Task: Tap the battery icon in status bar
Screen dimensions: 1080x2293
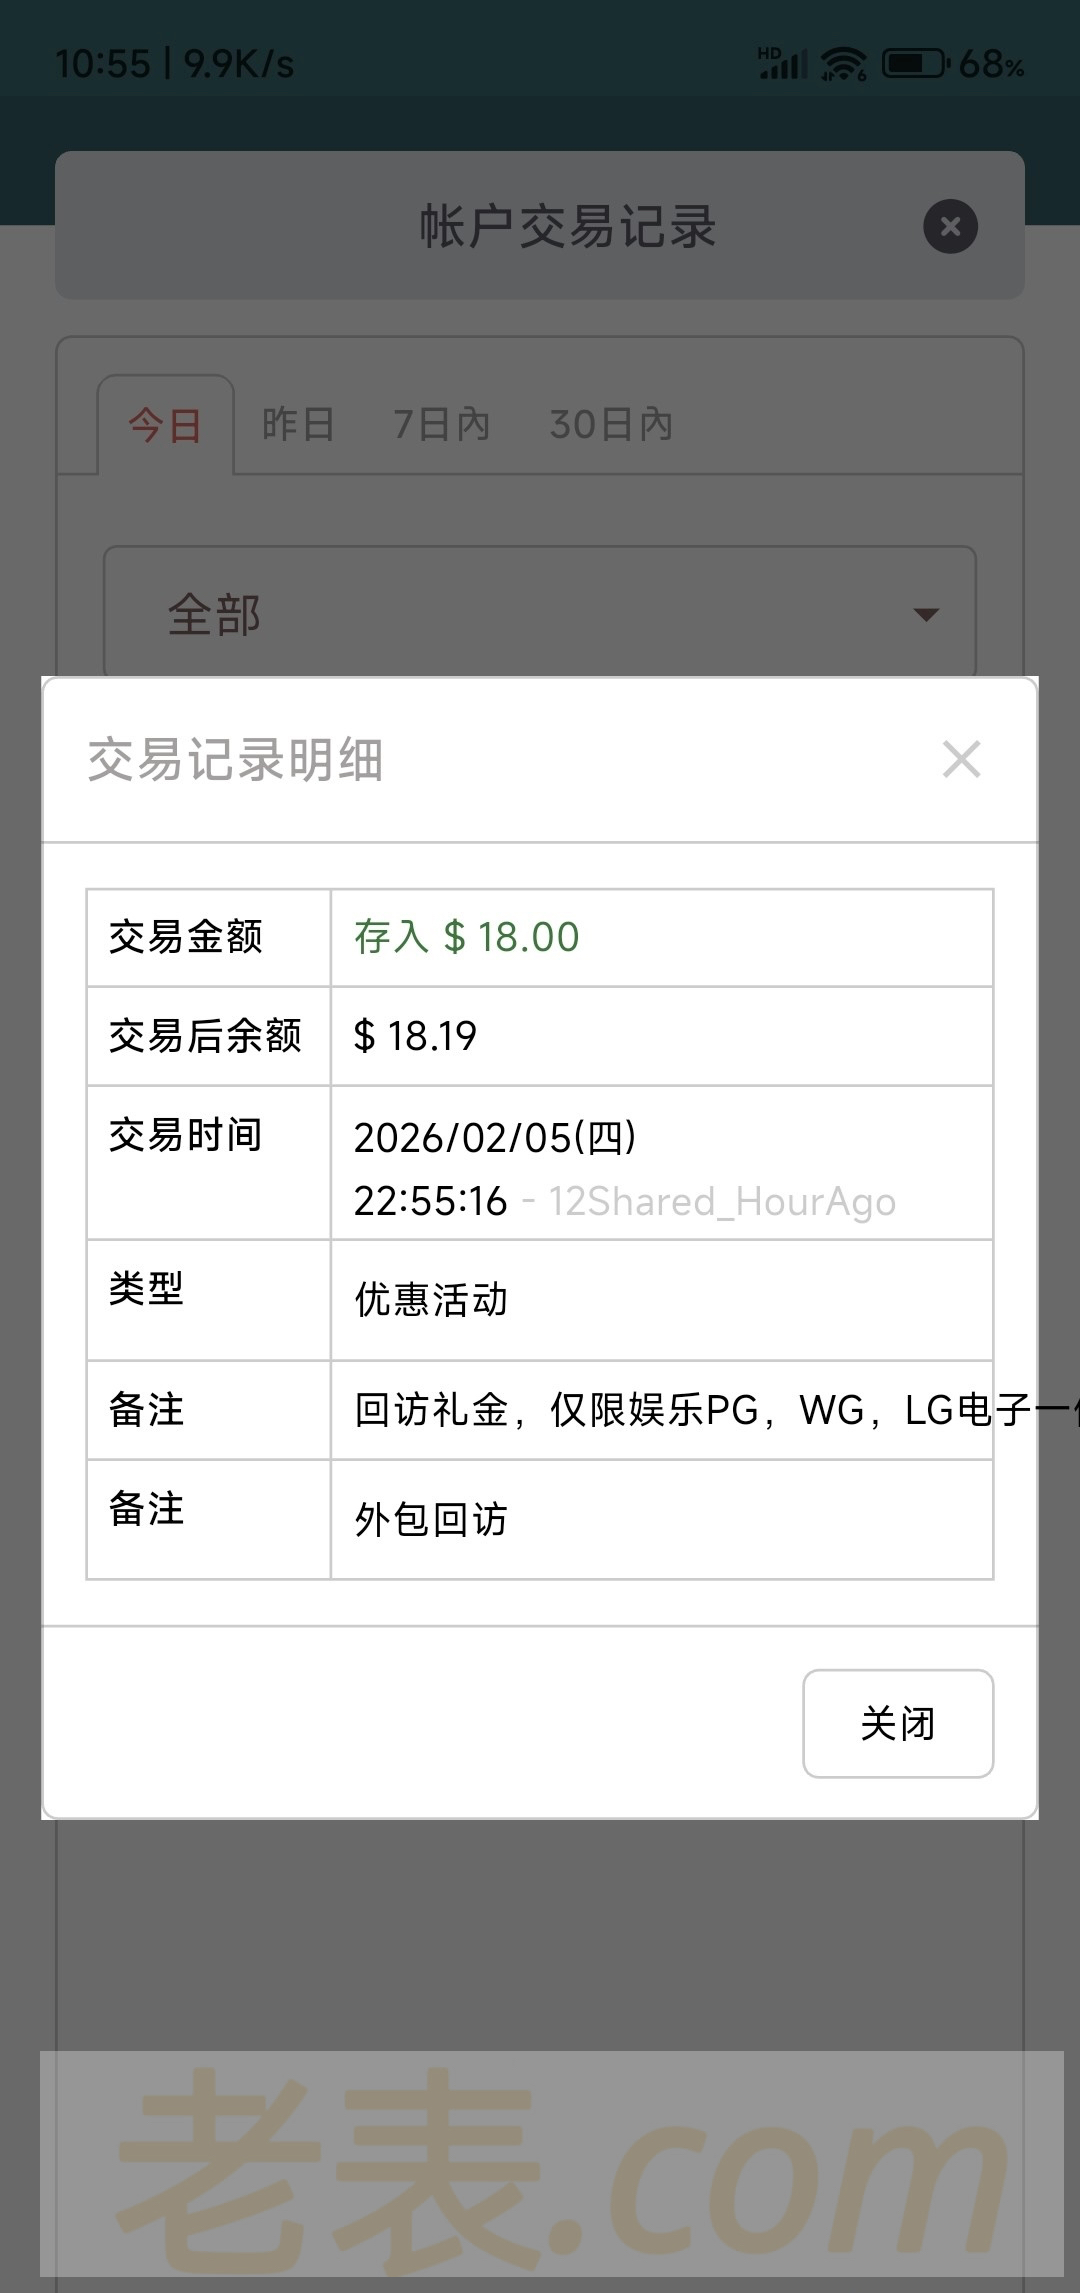Action: coord(914,65)
